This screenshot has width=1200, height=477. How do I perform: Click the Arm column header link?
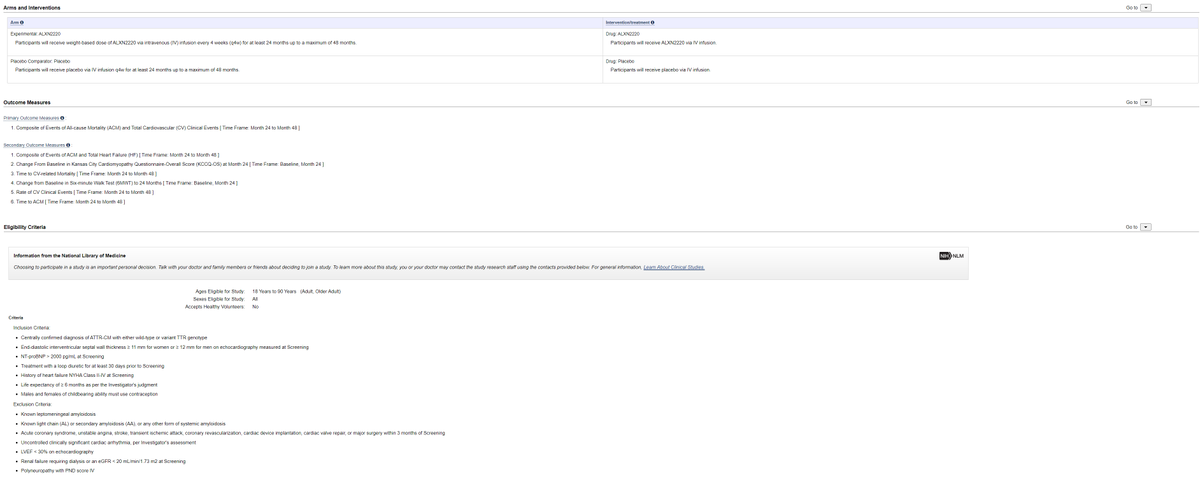(14, 22)
